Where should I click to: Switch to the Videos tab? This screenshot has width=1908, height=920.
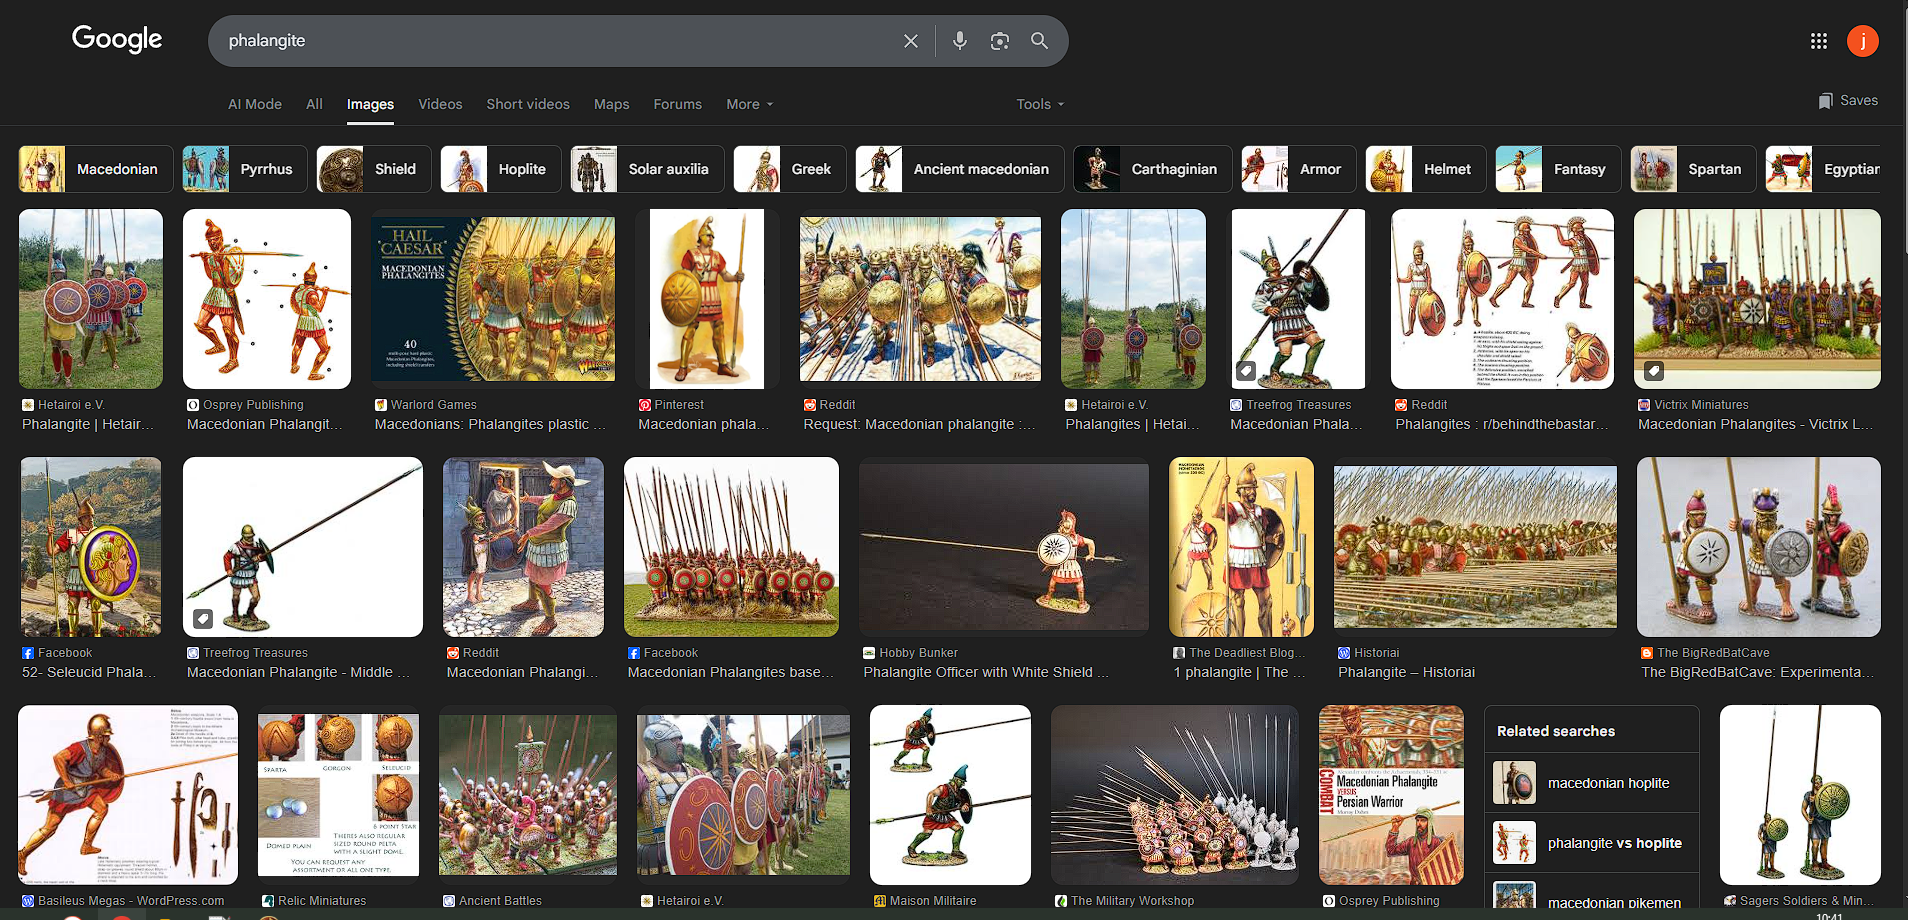click(x=440, y=104)
